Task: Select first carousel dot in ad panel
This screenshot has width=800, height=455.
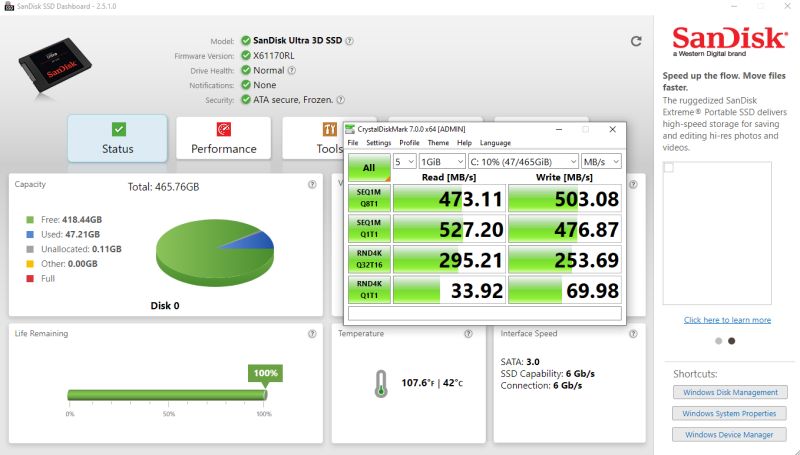Action: [718, 341]
